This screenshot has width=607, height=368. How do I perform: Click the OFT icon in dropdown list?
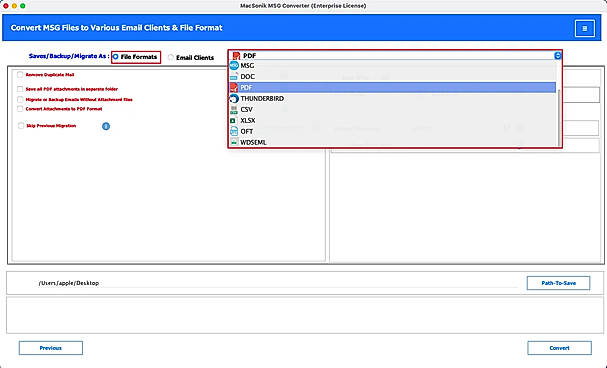coord(234,132)
